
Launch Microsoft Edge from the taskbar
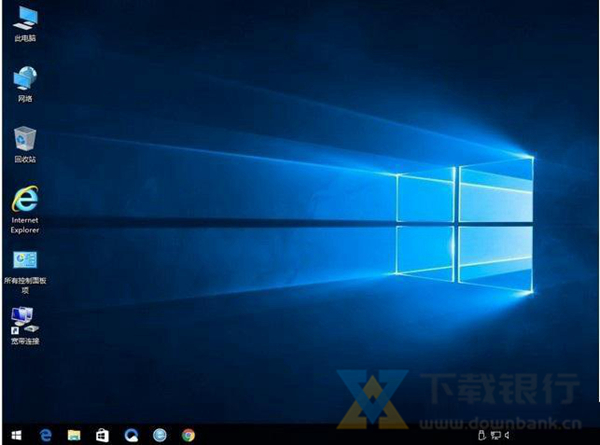pos(46,435)
